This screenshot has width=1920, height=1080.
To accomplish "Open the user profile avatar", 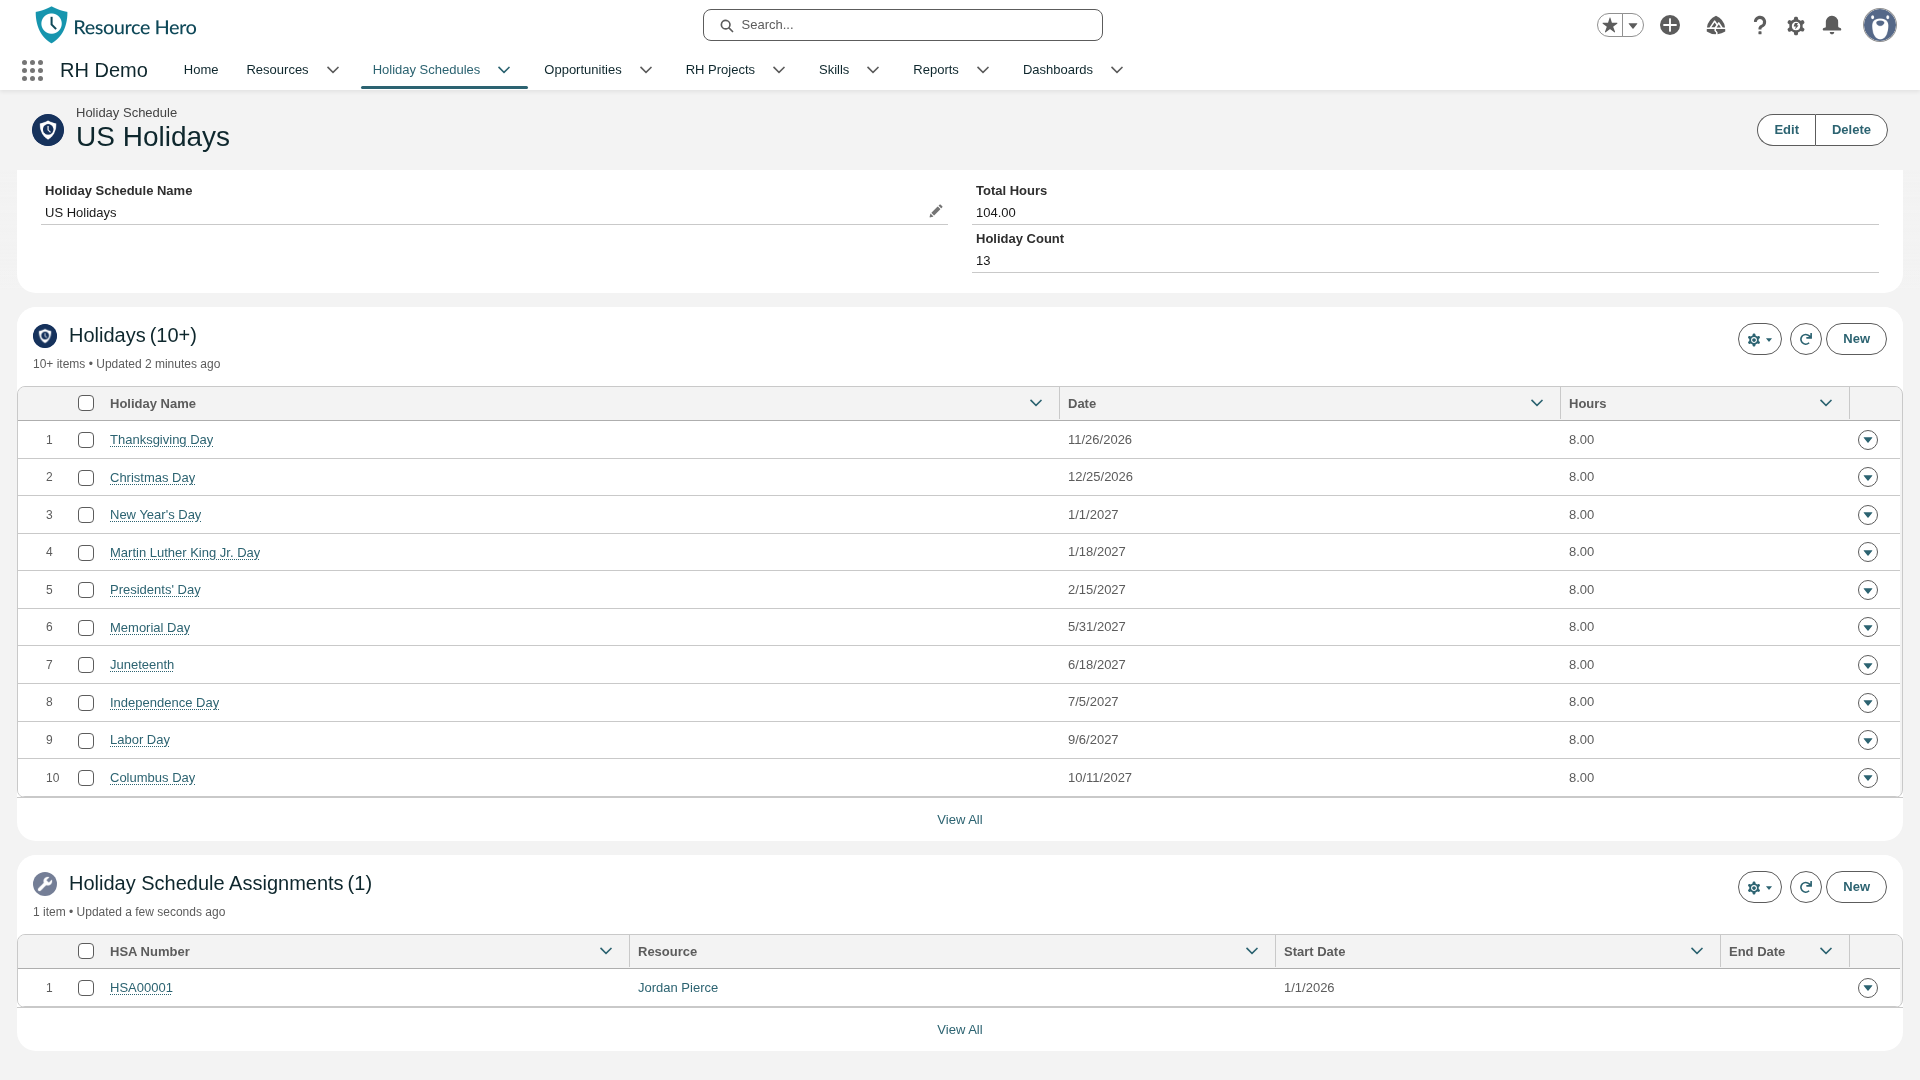I will click(1880, 25).
